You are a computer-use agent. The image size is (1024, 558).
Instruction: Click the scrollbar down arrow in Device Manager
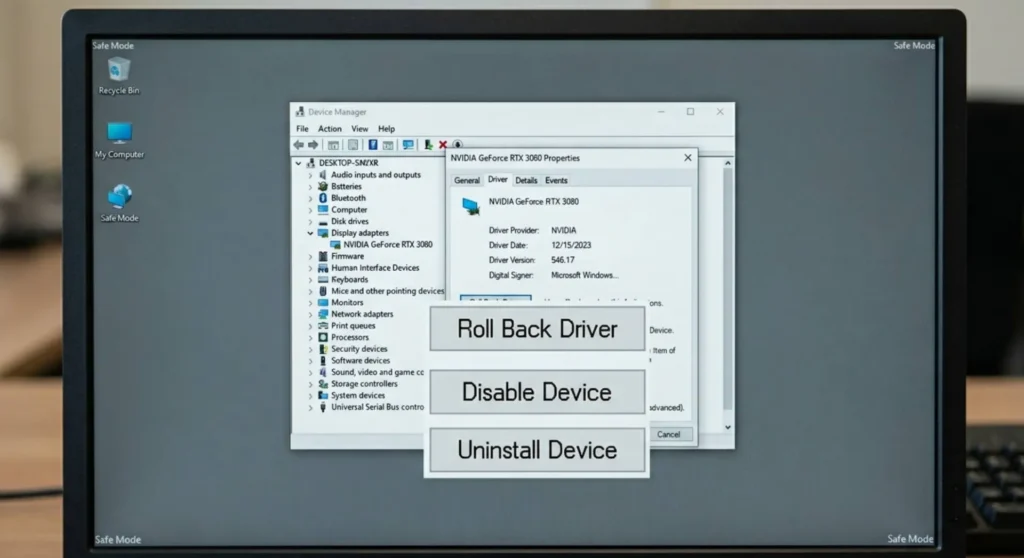point(728,427)
